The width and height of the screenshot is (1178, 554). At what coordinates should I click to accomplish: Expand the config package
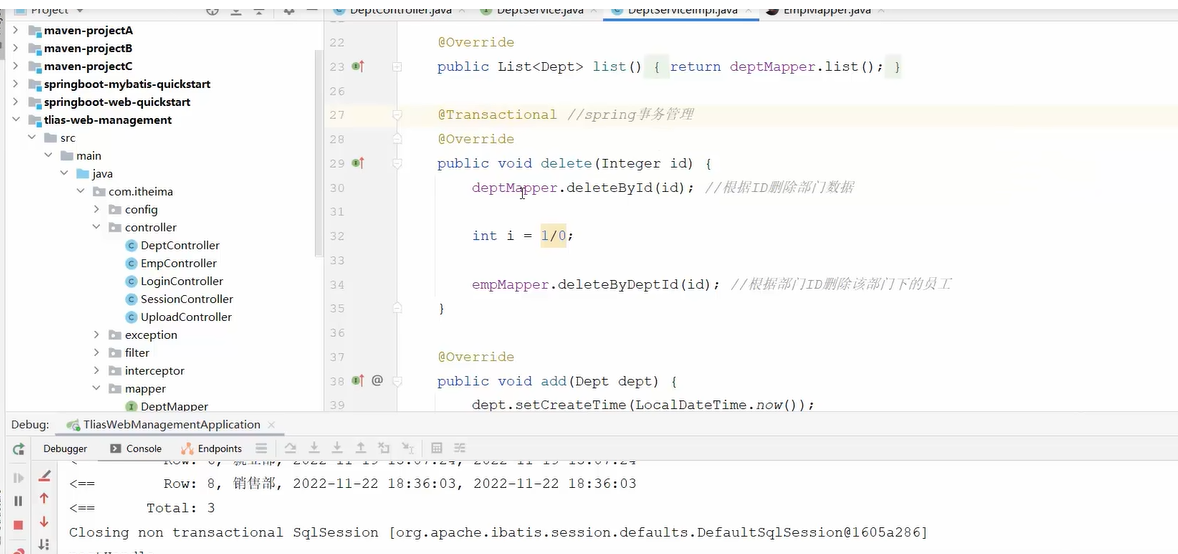point(96,210)
